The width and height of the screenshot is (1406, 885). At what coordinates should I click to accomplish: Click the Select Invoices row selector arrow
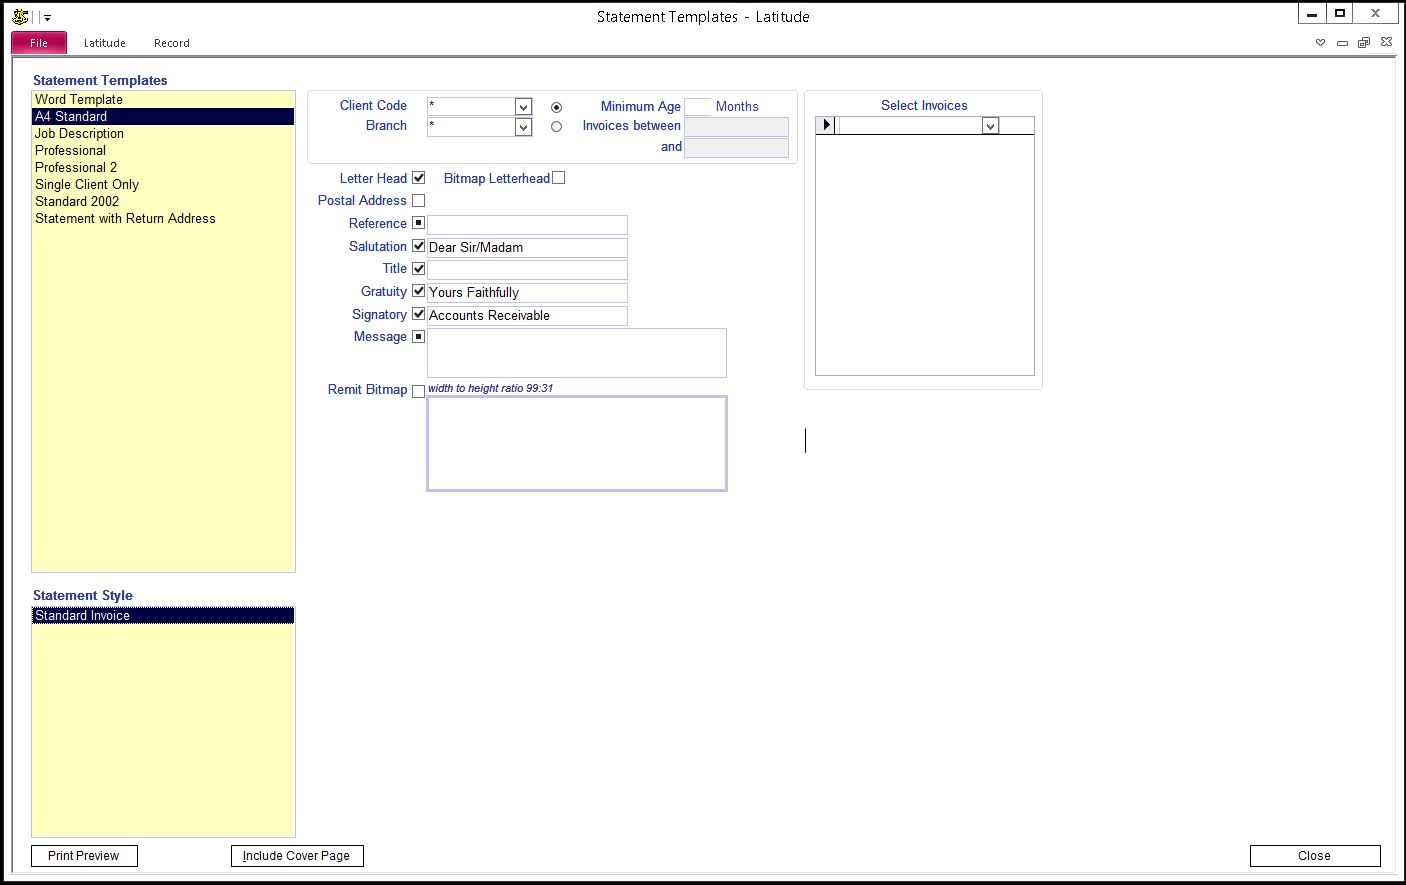(826, 125)
